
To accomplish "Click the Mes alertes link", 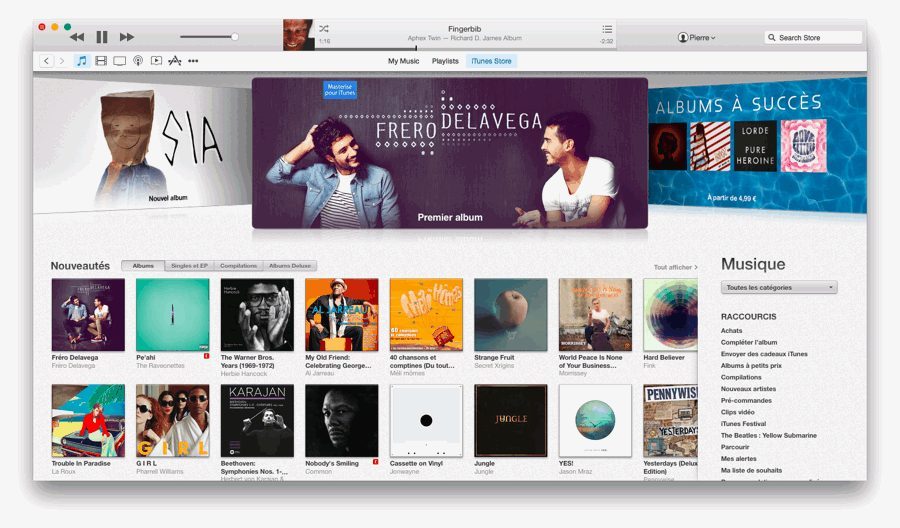I will 739,459.
